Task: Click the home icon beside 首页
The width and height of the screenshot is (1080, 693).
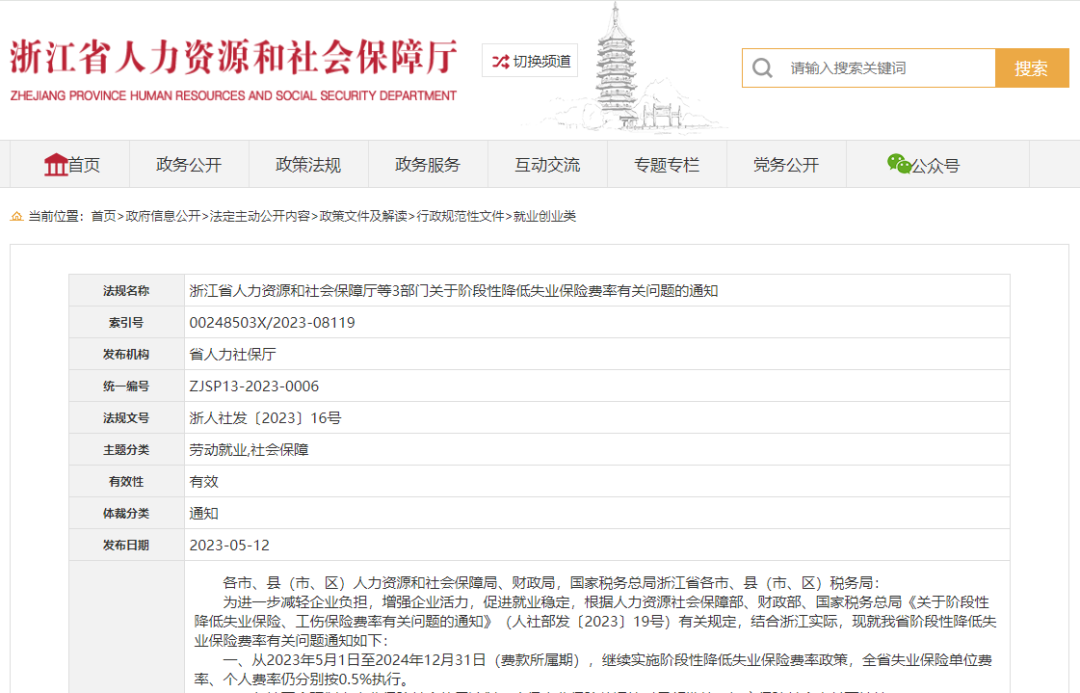Action: click(56, 164)
